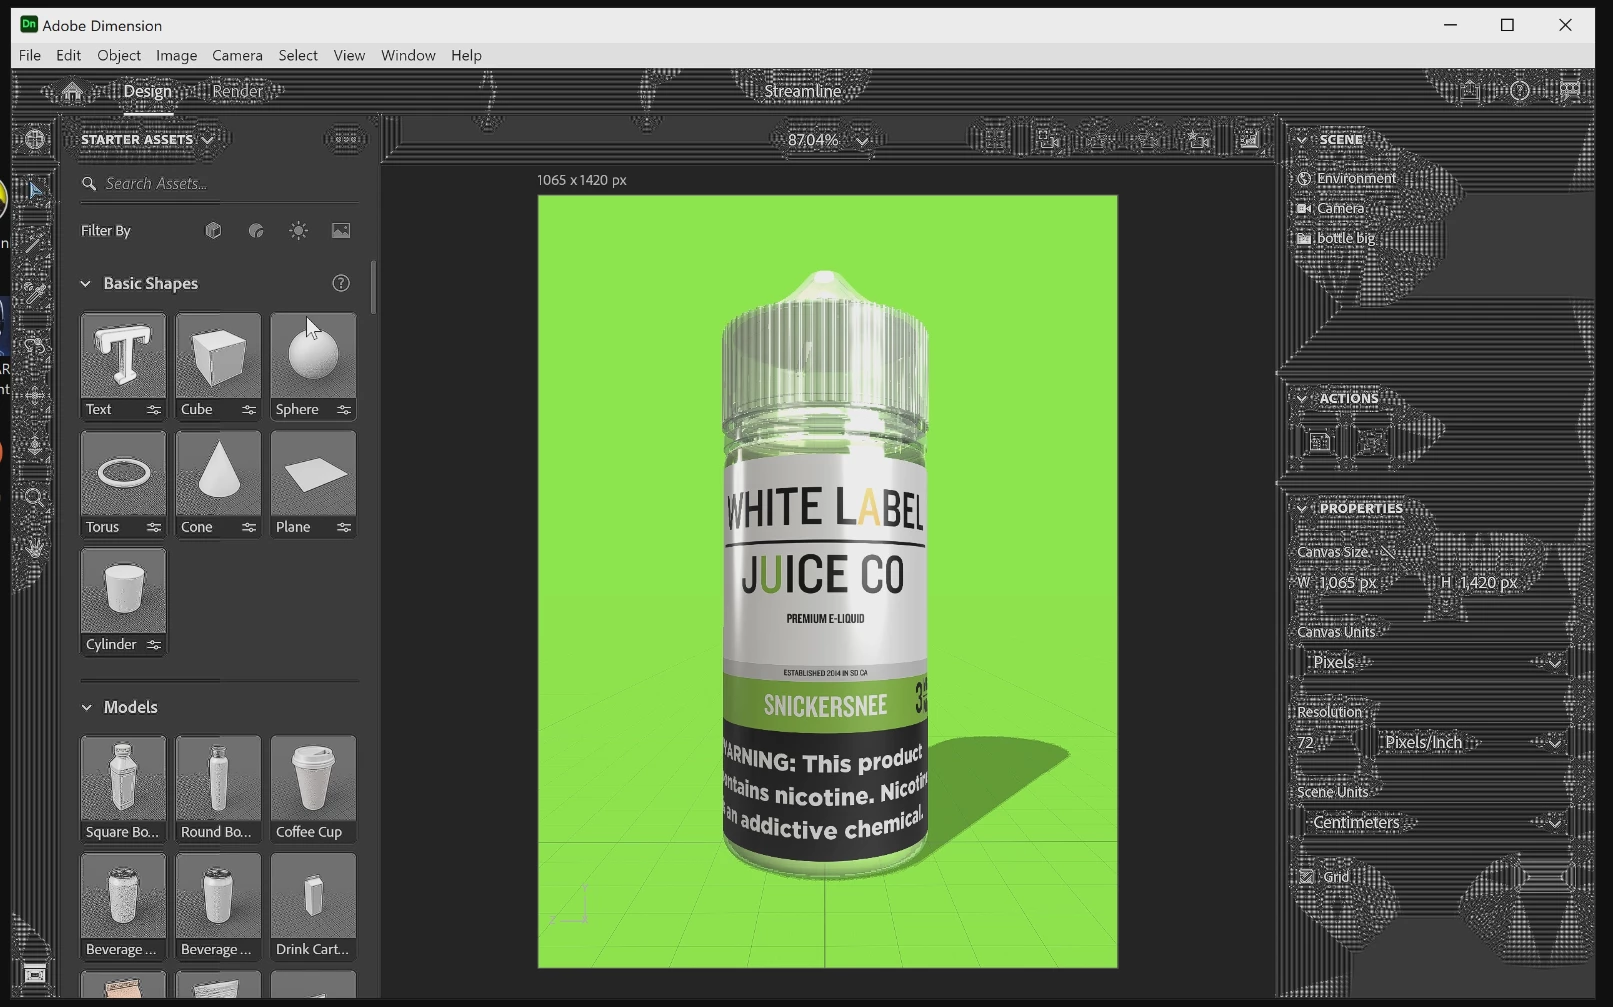Open the Select menu
Viewport: 1613px width, 1007px height.
click(298, 56)
